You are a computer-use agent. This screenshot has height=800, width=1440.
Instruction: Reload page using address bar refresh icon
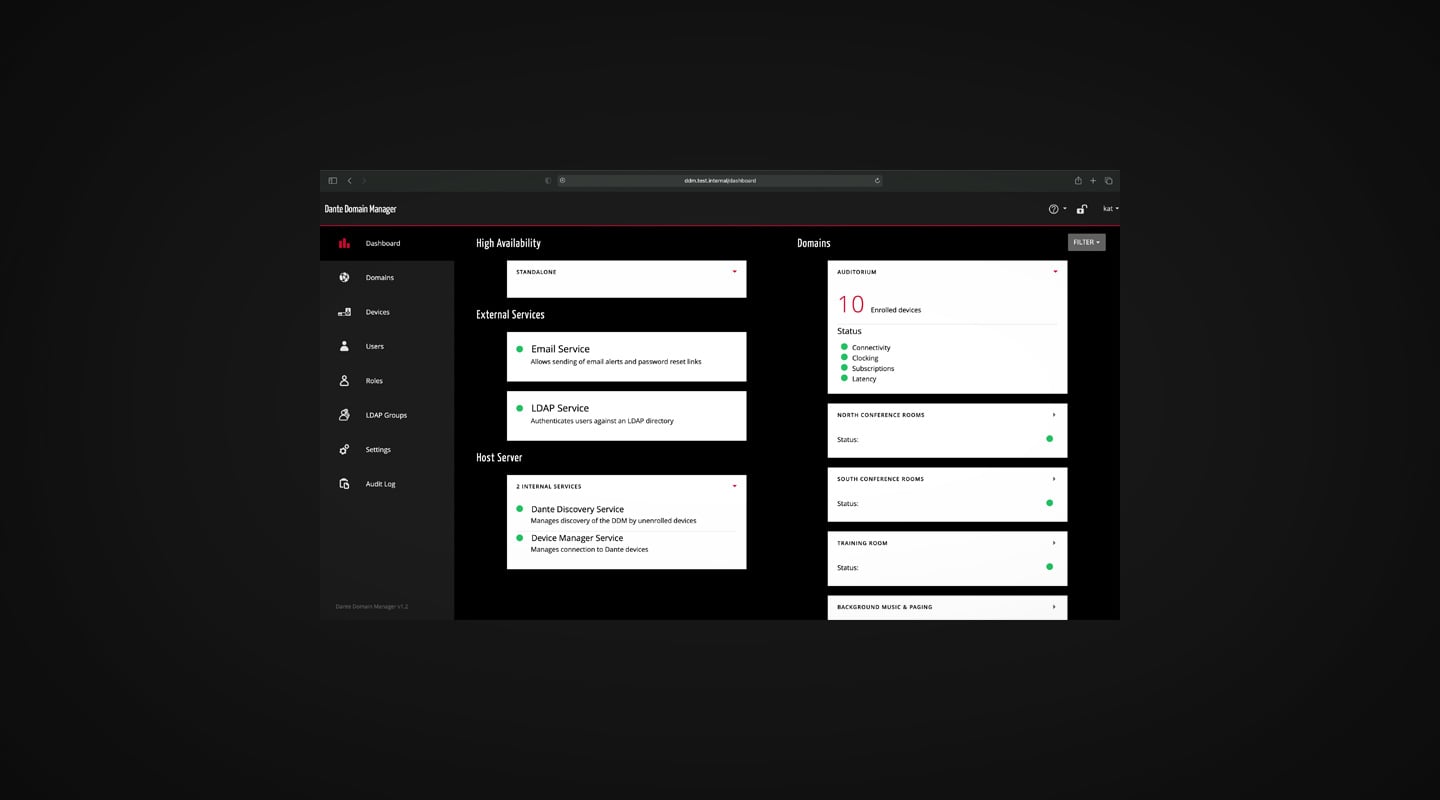click(x=877, y=181)
